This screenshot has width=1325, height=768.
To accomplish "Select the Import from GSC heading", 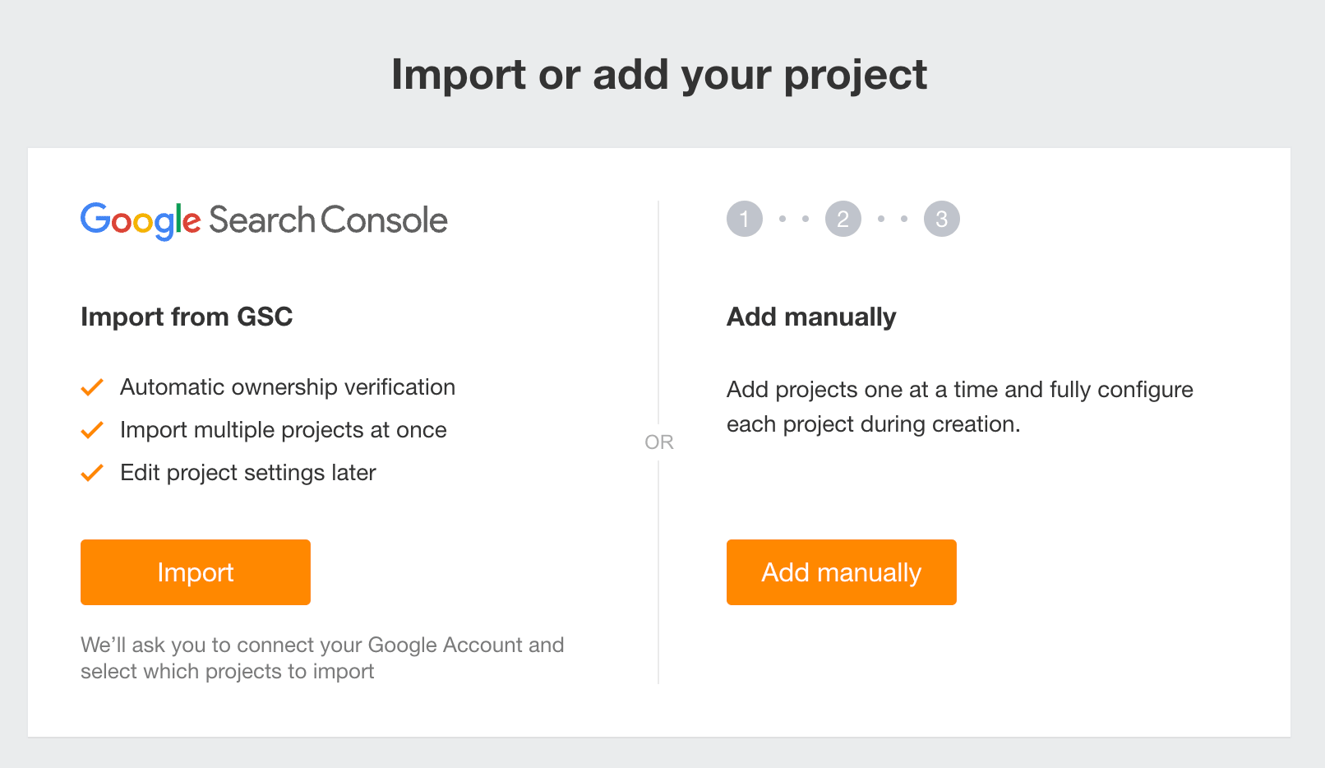I will [187, 317].
